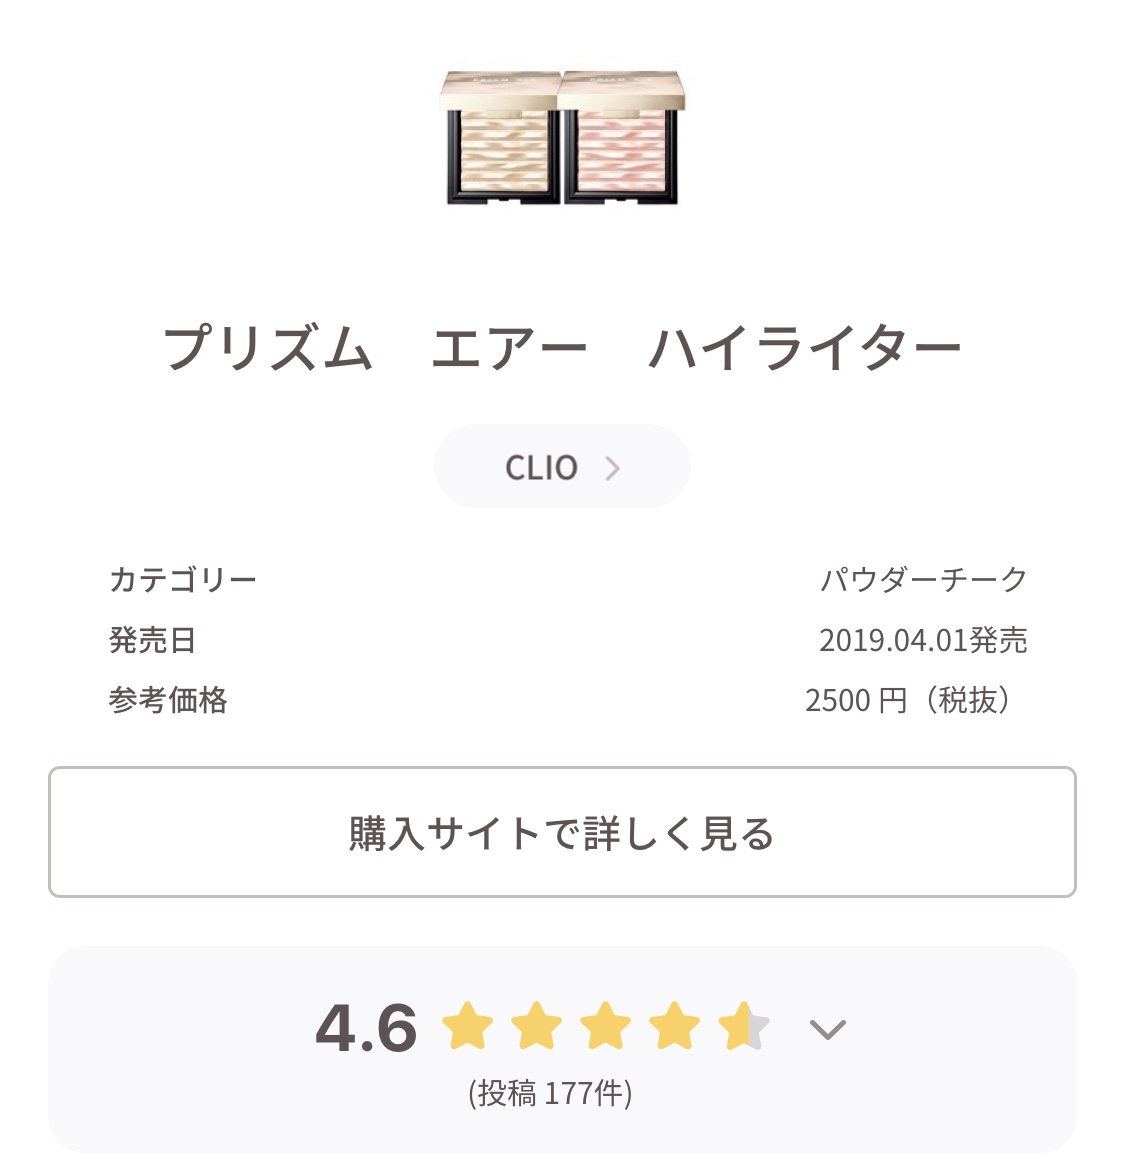Click the 2500 円(税抜) price
Screen dimensions: 1123x1174
(908, 701)
